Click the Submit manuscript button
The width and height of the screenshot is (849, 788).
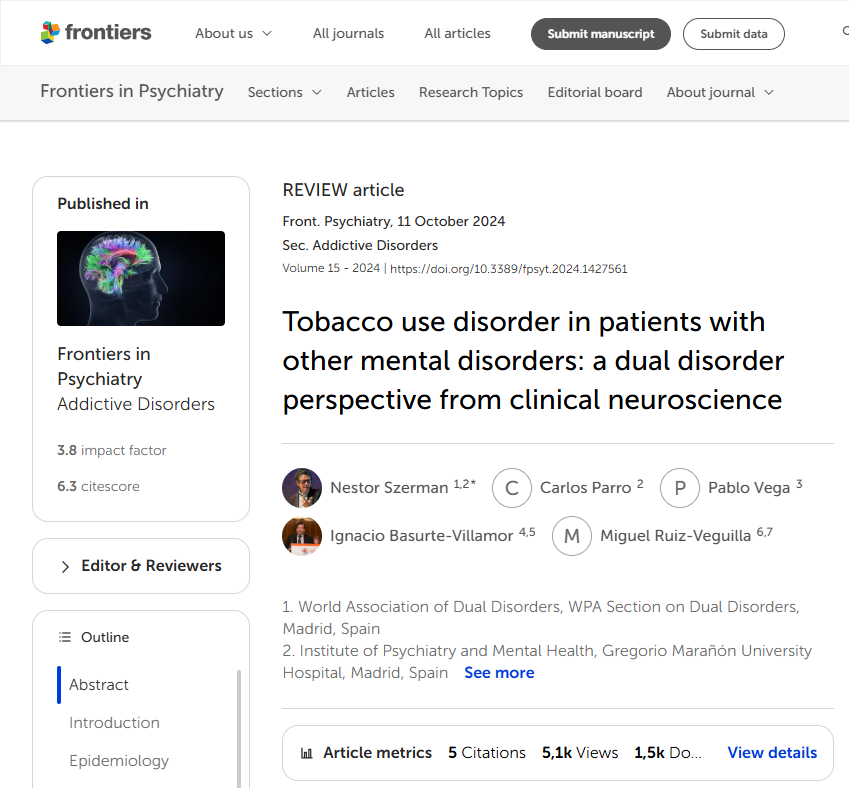click(x=600, y=34)
